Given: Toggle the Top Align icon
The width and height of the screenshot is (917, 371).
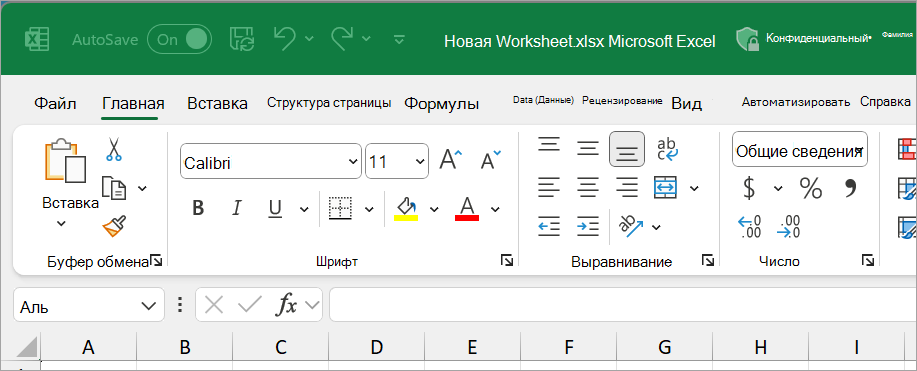Looking at the screenshot, I should coord(549,144).
